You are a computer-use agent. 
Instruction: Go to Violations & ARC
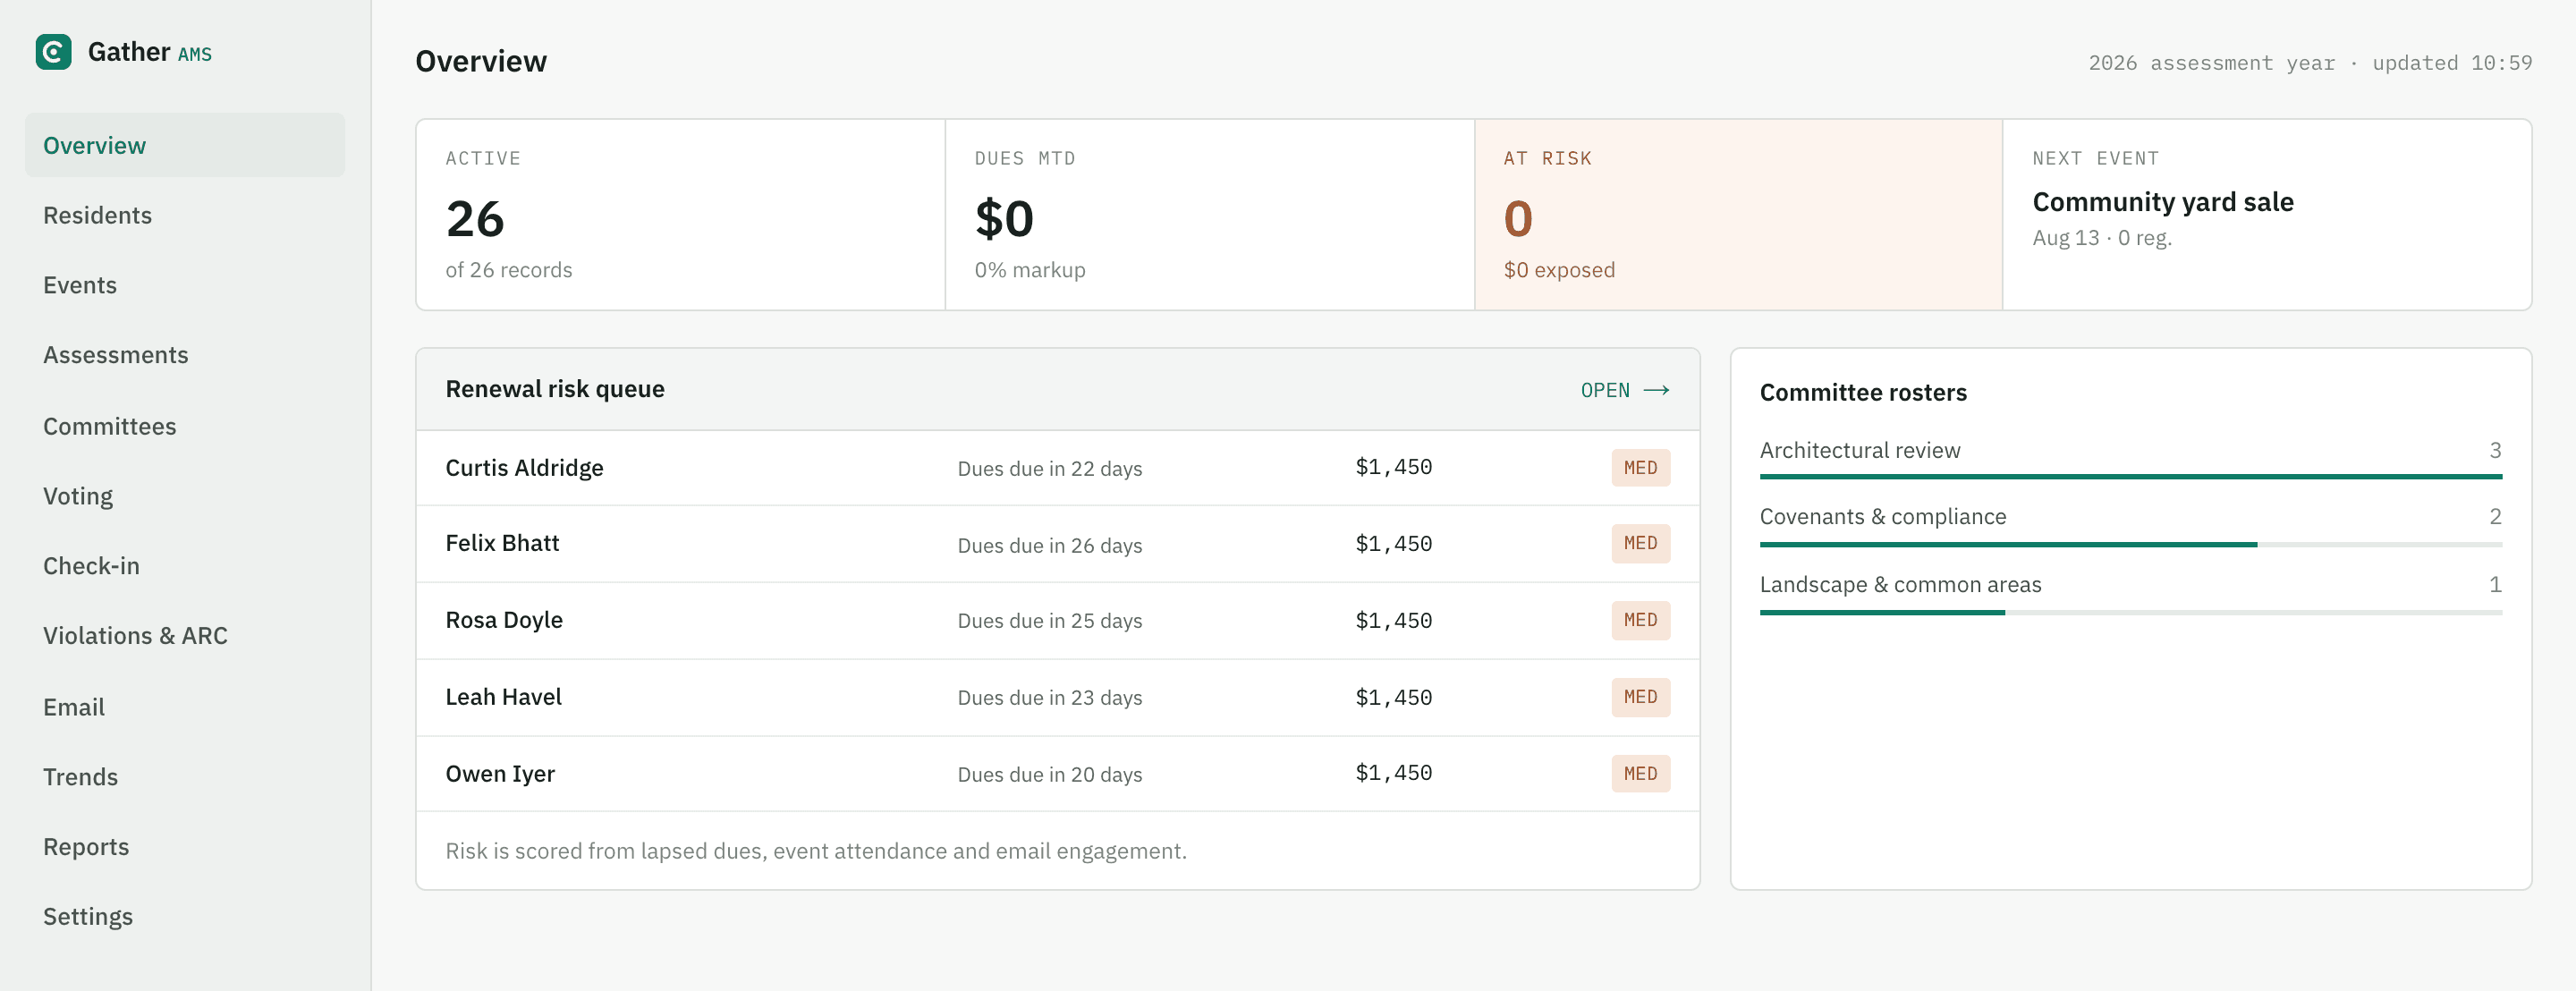(185, 636)
